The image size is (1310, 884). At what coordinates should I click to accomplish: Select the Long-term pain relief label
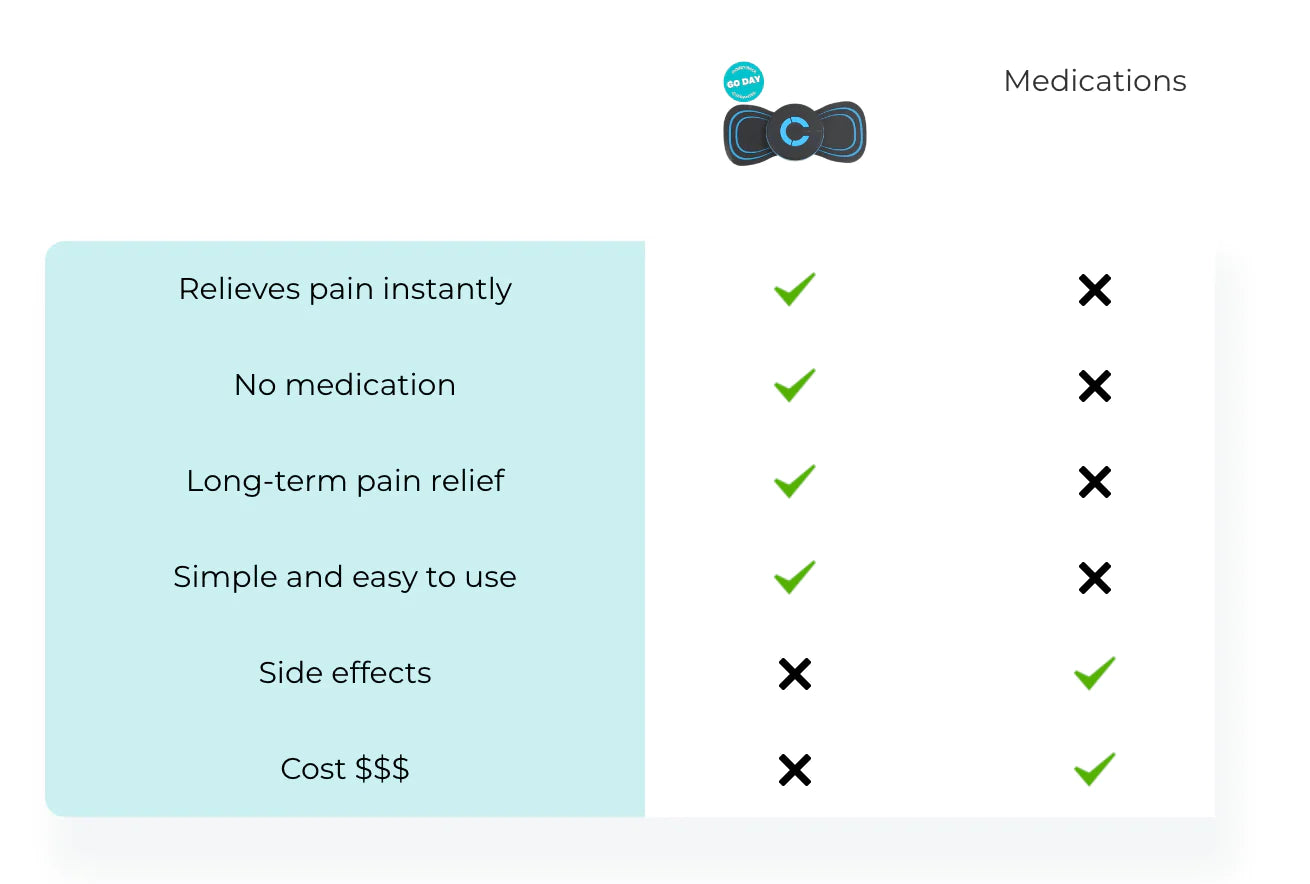(345, 481)
